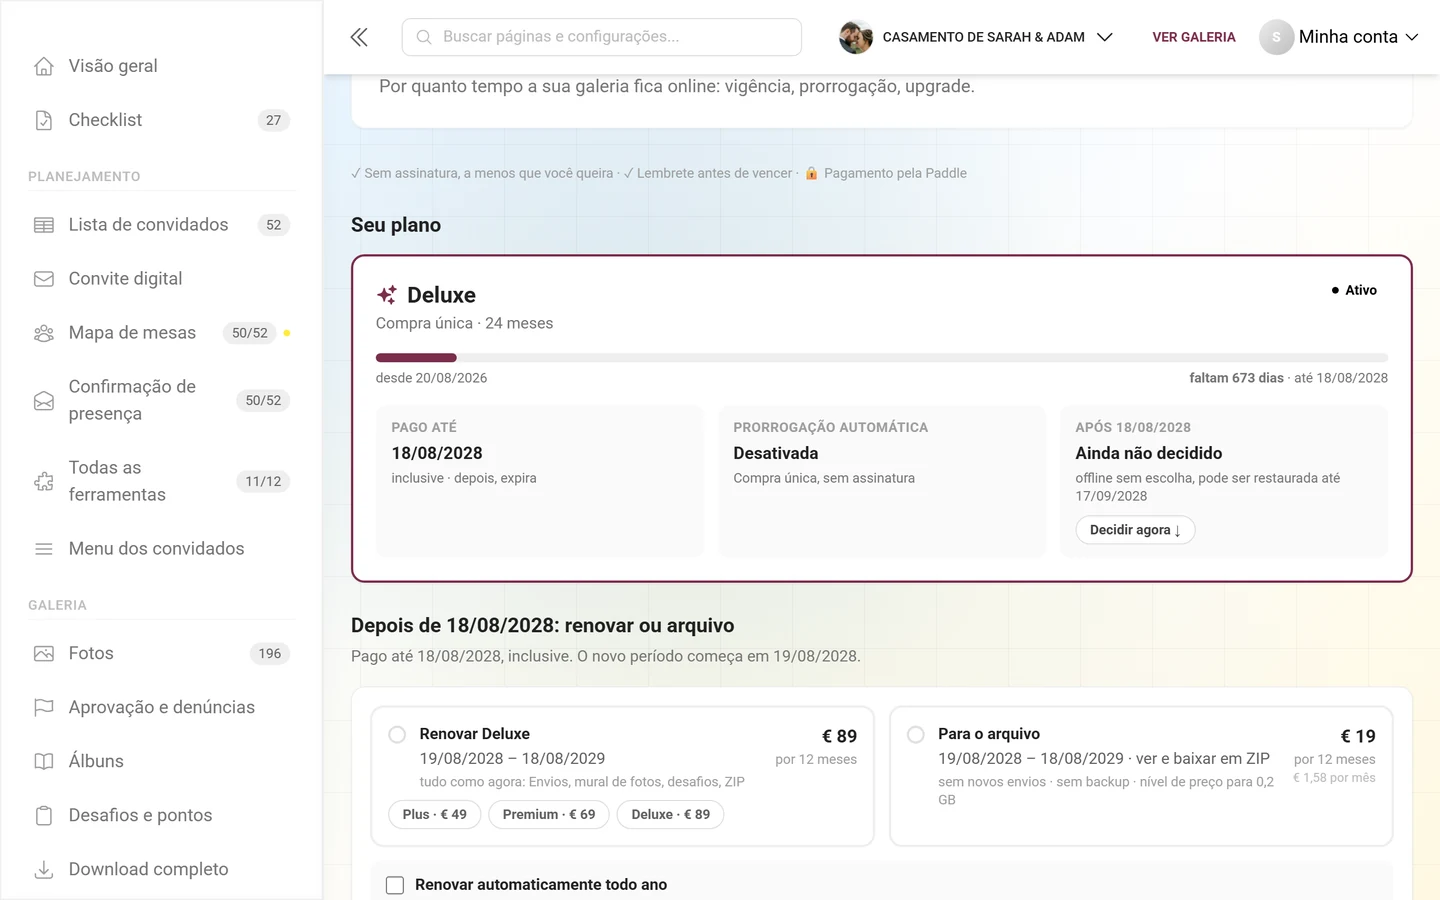The image size is (1440, 900).
Task: Click the Lista de convidados table icon
Action: 44,225
